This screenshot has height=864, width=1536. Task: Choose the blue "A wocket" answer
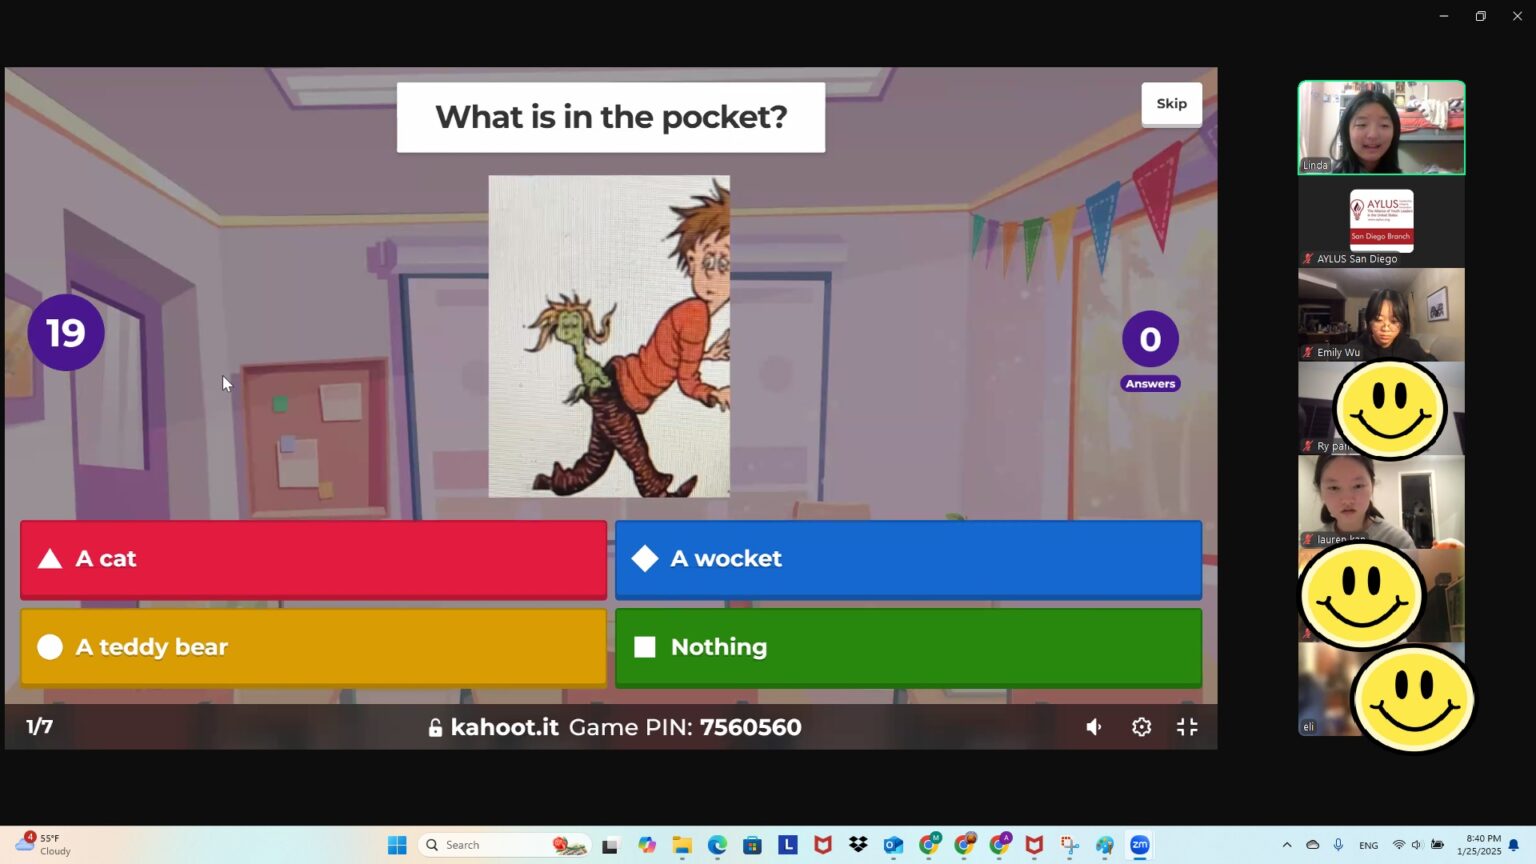(908, 559)
